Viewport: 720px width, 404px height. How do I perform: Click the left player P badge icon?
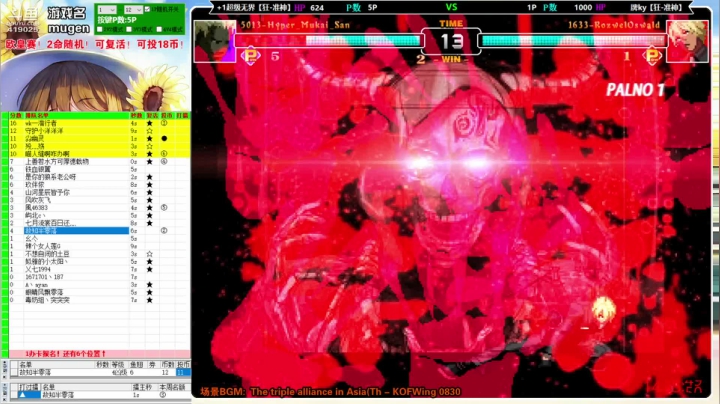(x=251, y=56)
